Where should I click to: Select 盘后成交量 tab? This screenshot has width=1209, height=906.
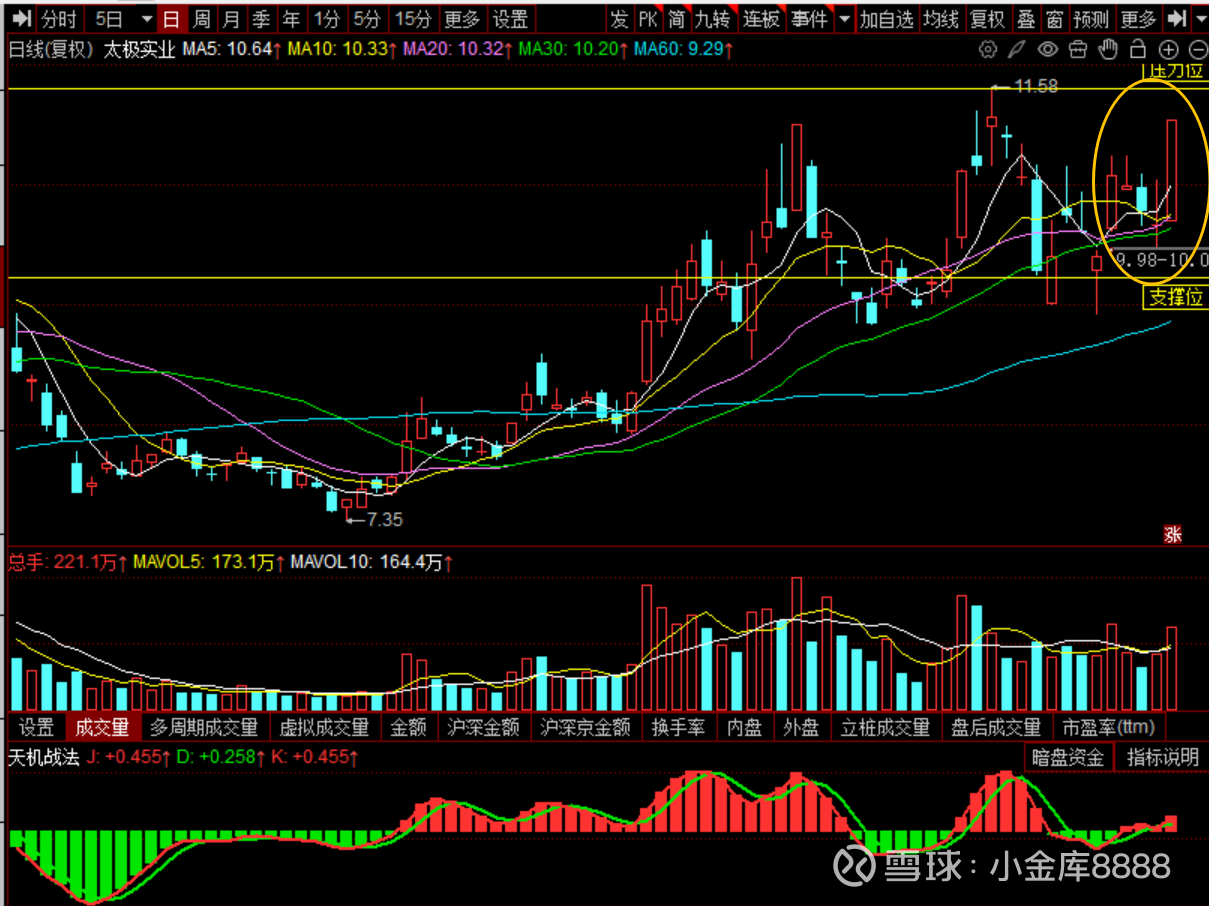[996, 727]
